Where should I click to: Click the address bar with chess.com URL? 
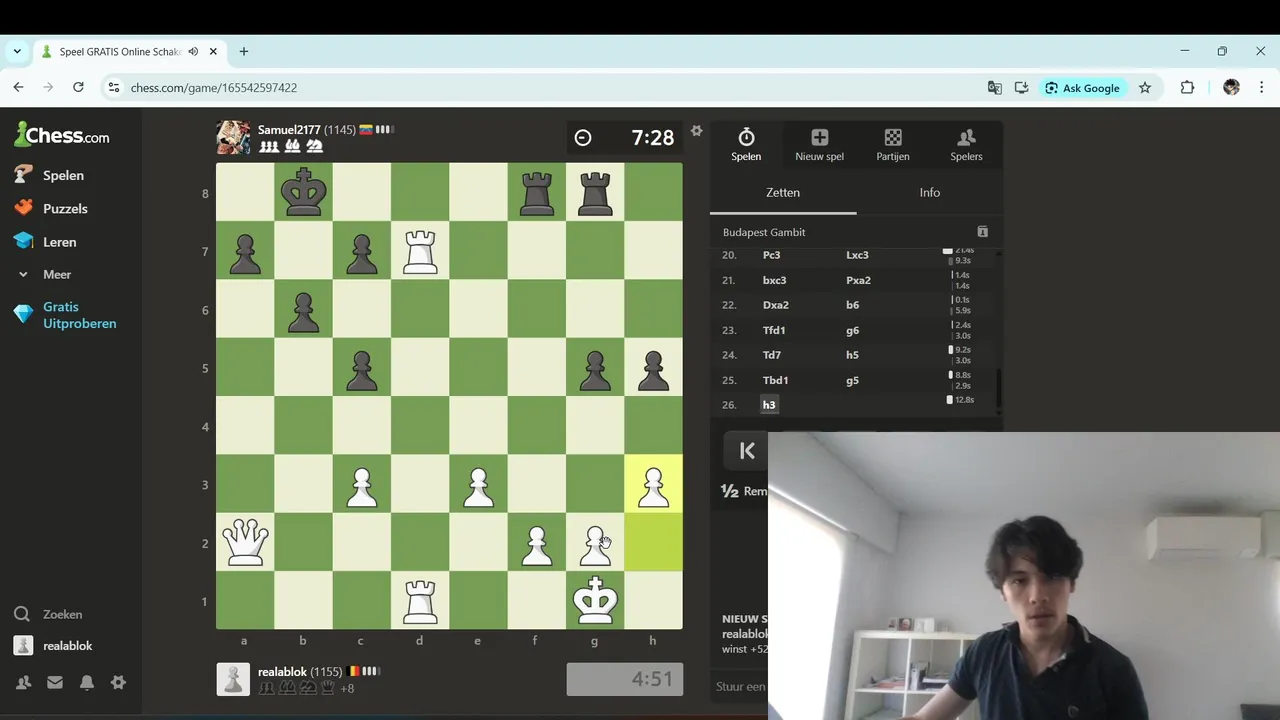coord(540,88)
